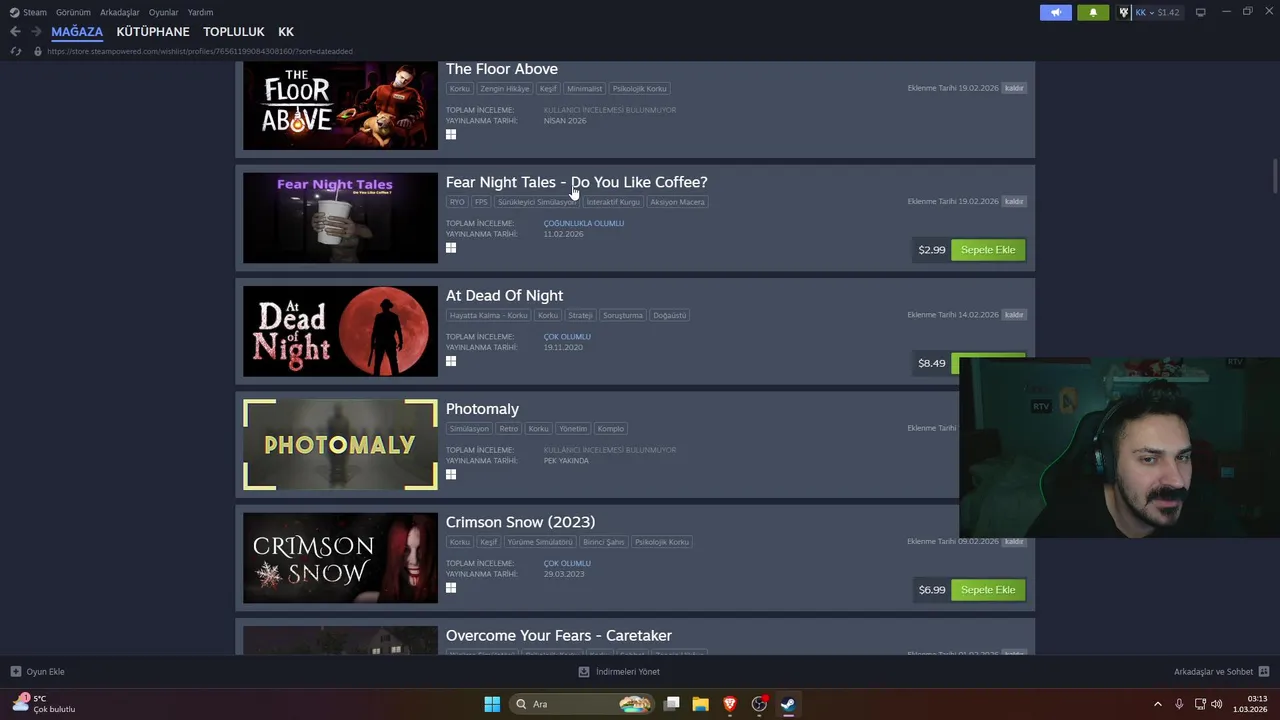This screenshot has width=1280, height=720.
Task: Select the Hayatta Kalma - Korku tag
Action: [x=488, y=315]
